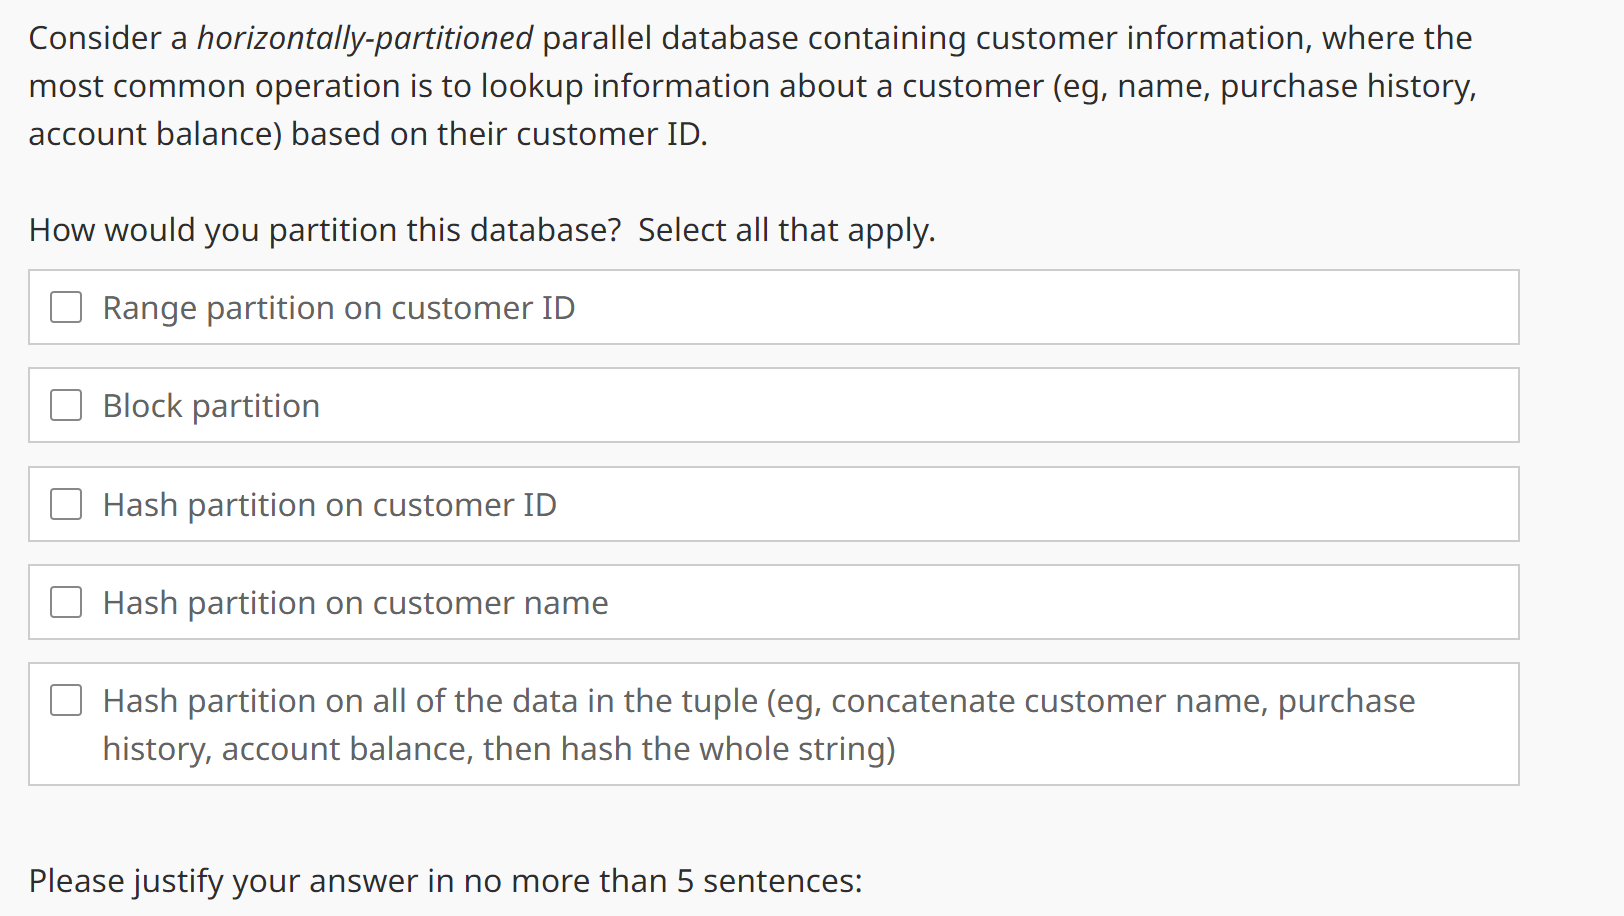Click the 'How would you partition this database?' question
The height and width of the screenshot is (916, 1624).
click(x=325, y=230)
